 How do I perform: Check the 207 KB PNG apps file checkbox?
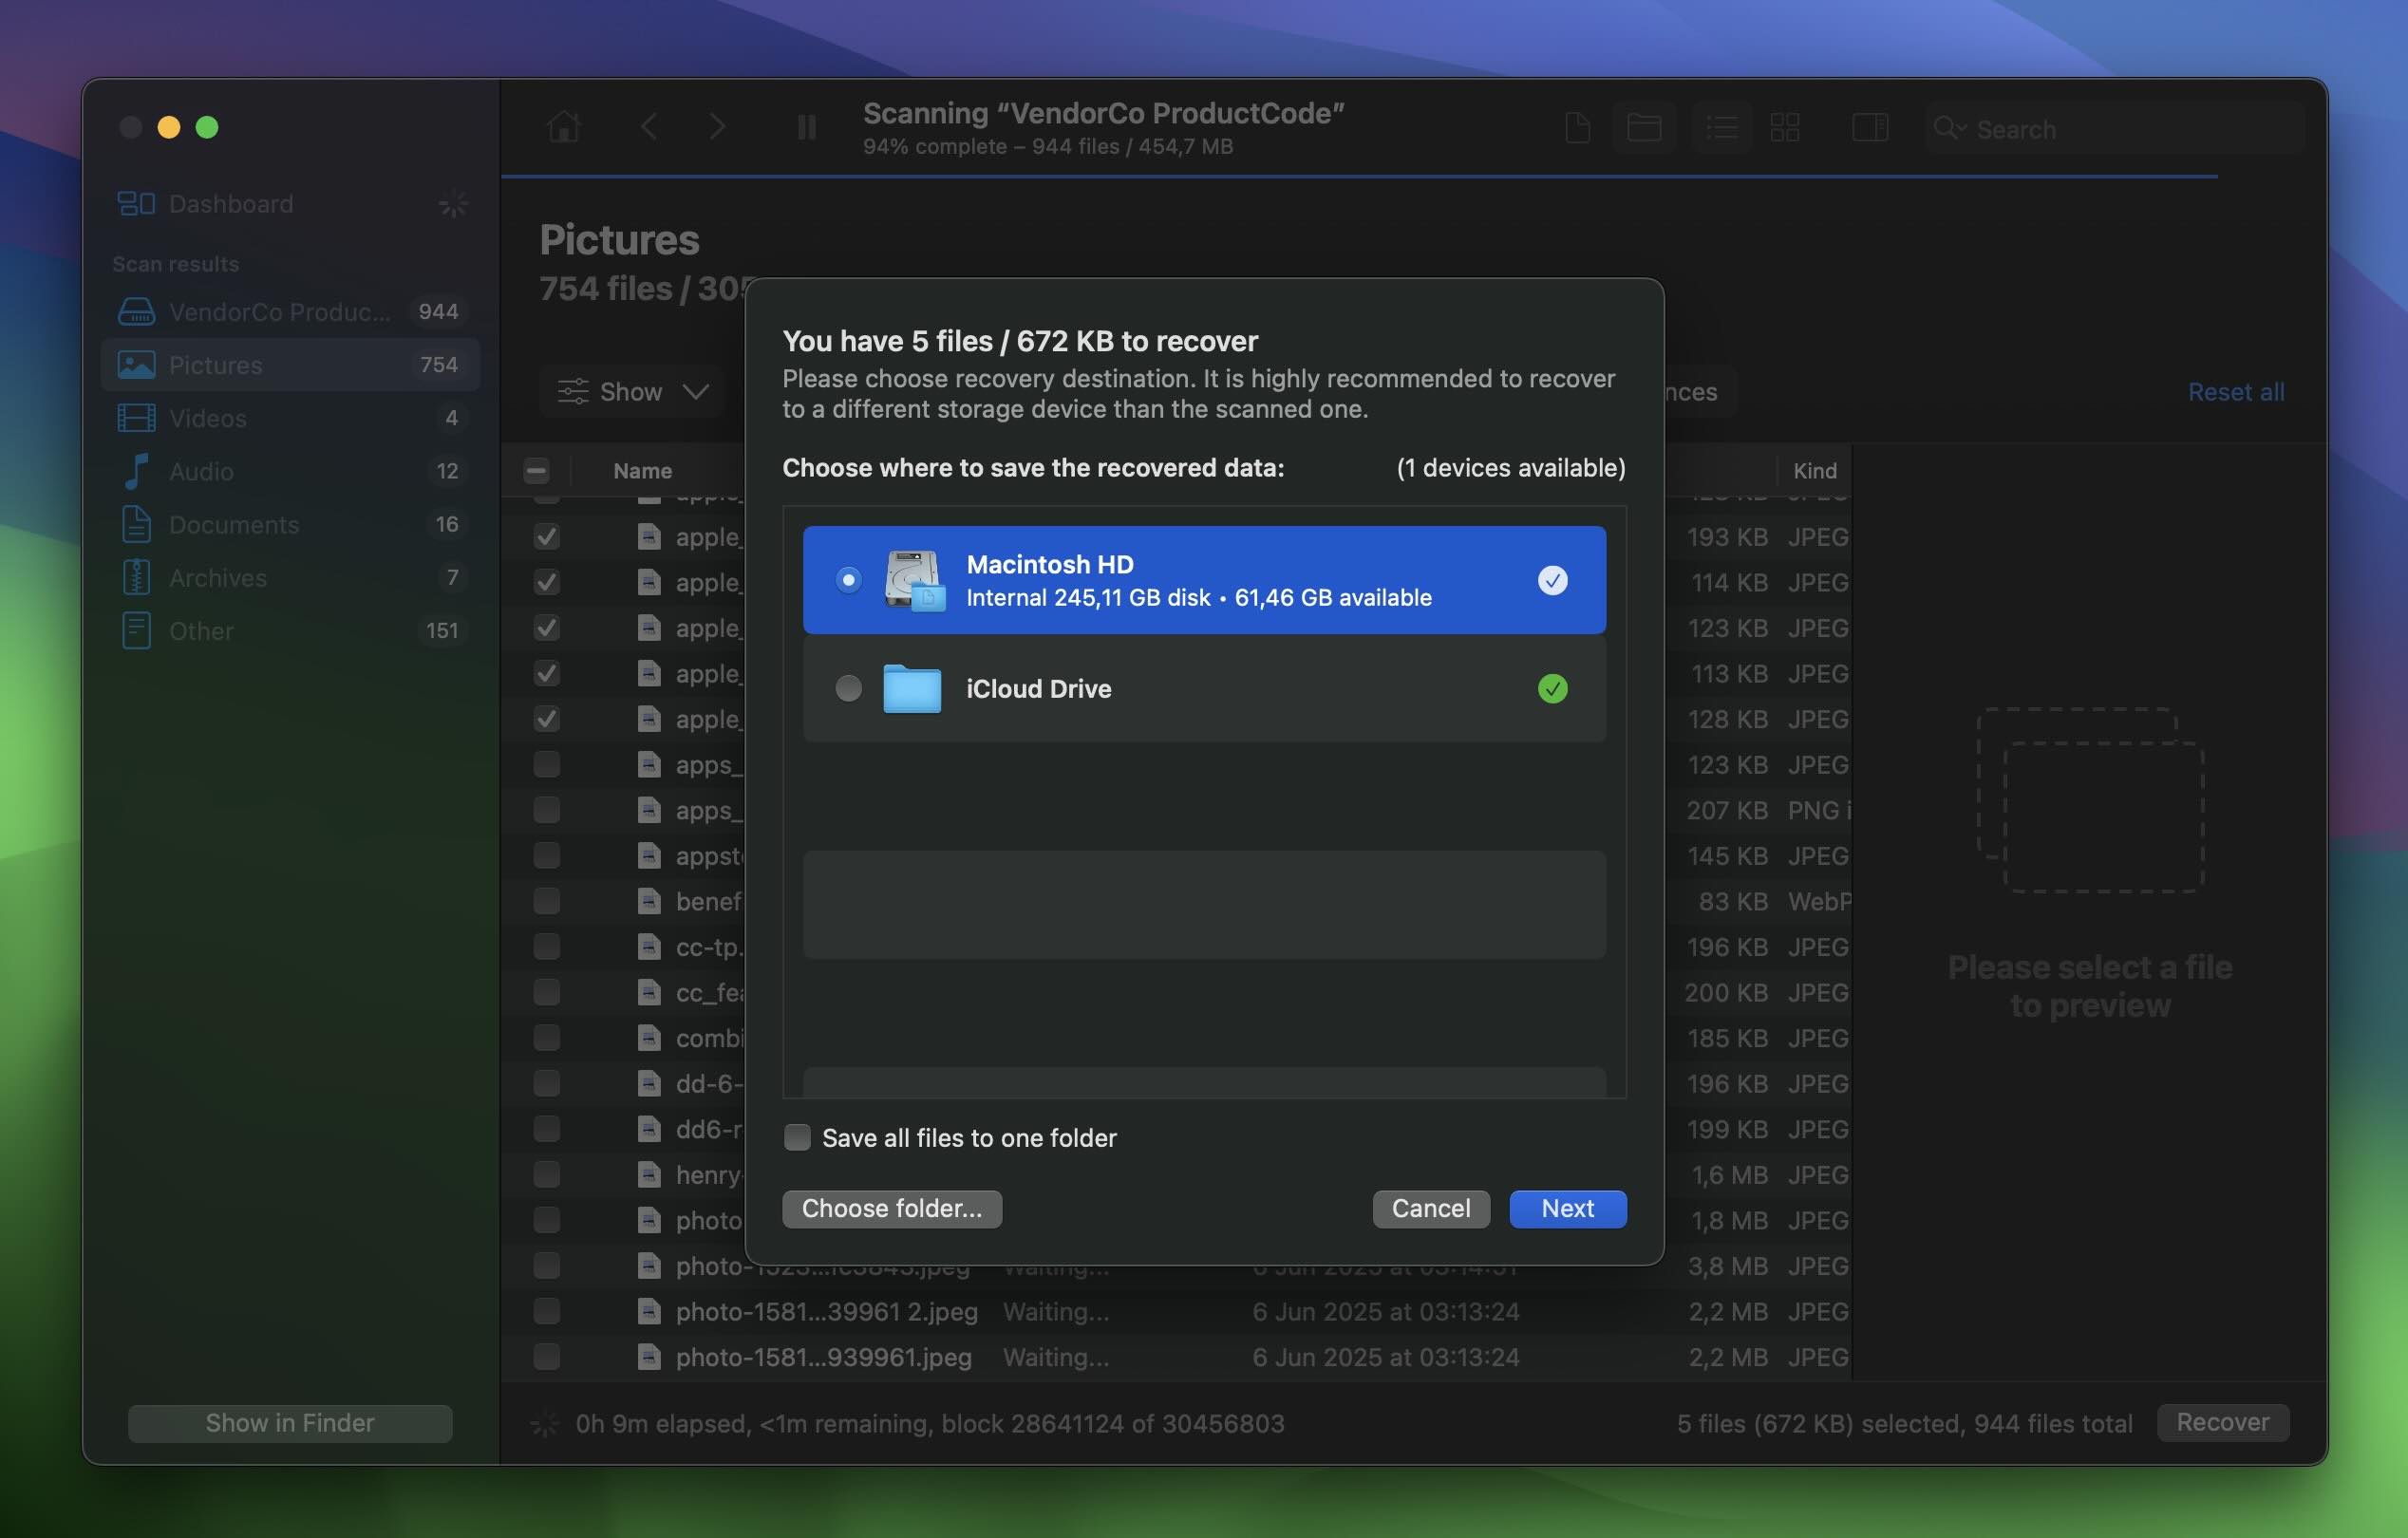(546, 810)
